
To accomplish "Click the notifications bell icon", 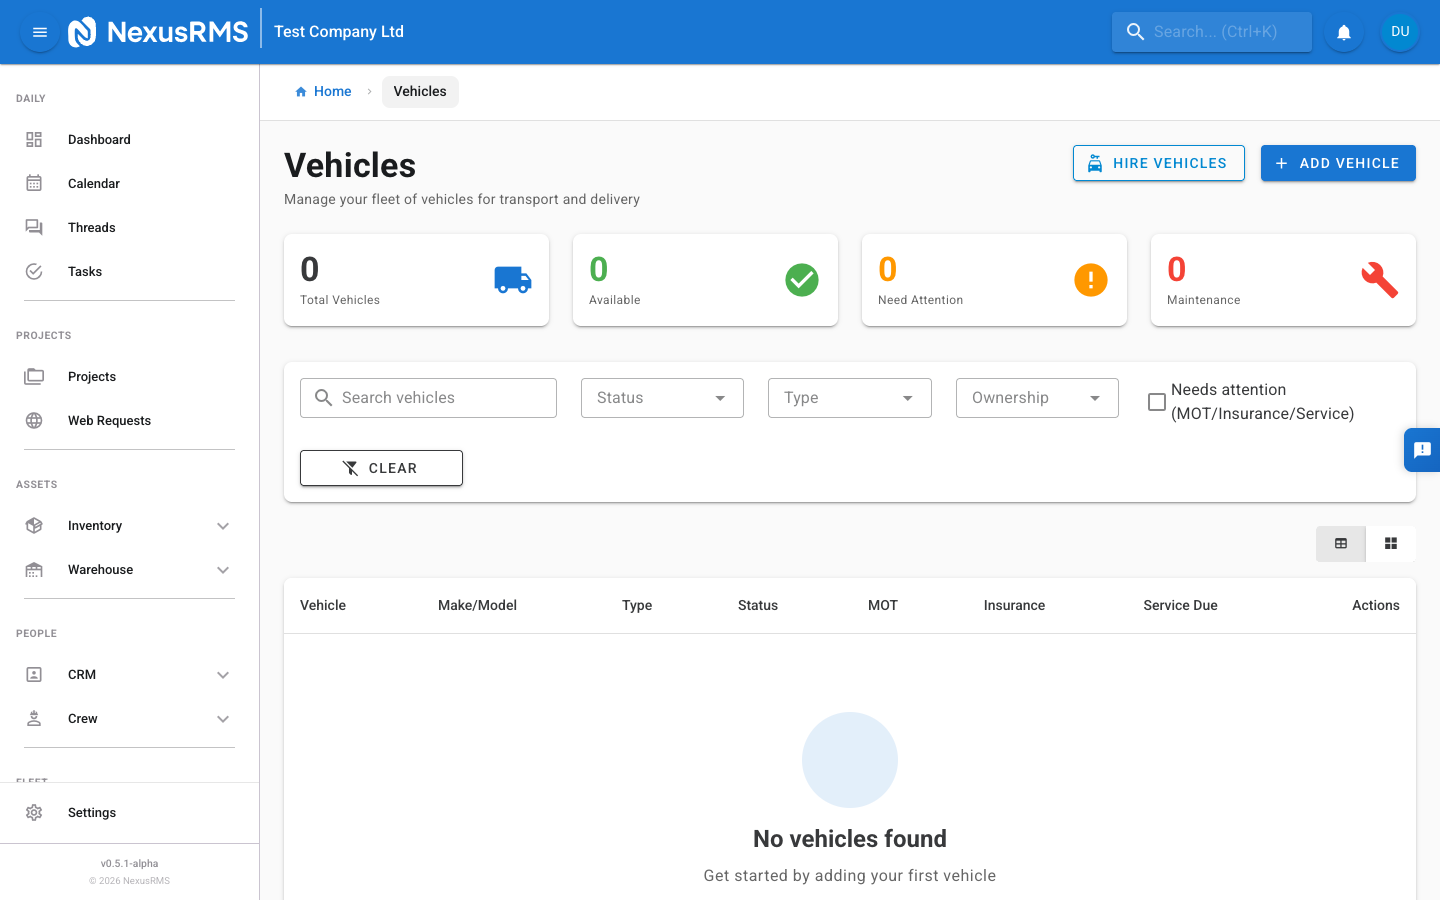I will coord(1343,31).
